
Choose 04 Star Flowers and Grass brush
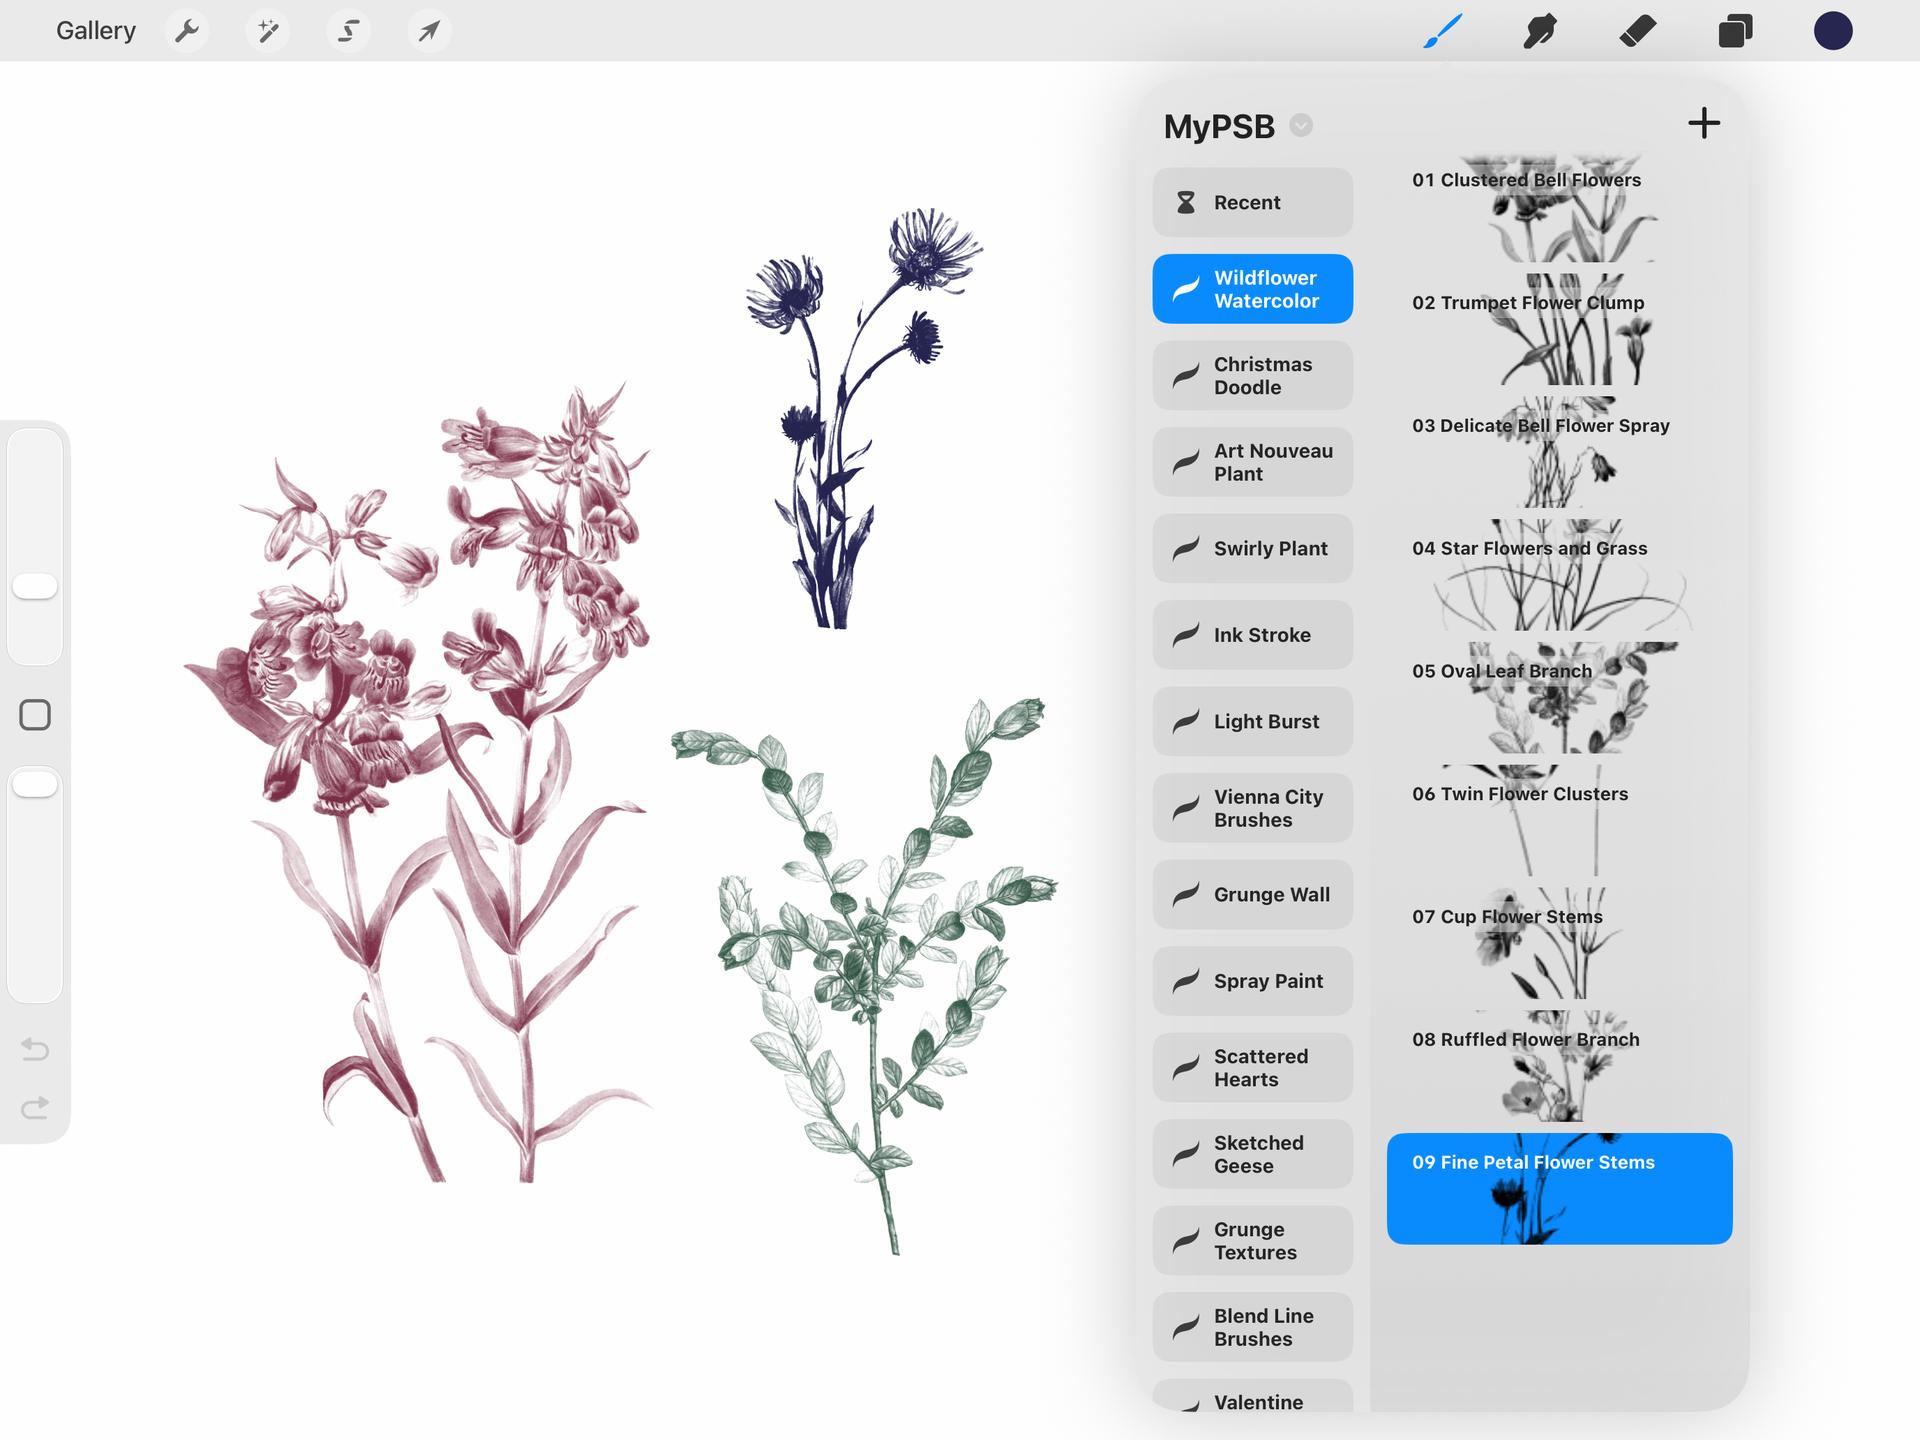click(1559, 576)
